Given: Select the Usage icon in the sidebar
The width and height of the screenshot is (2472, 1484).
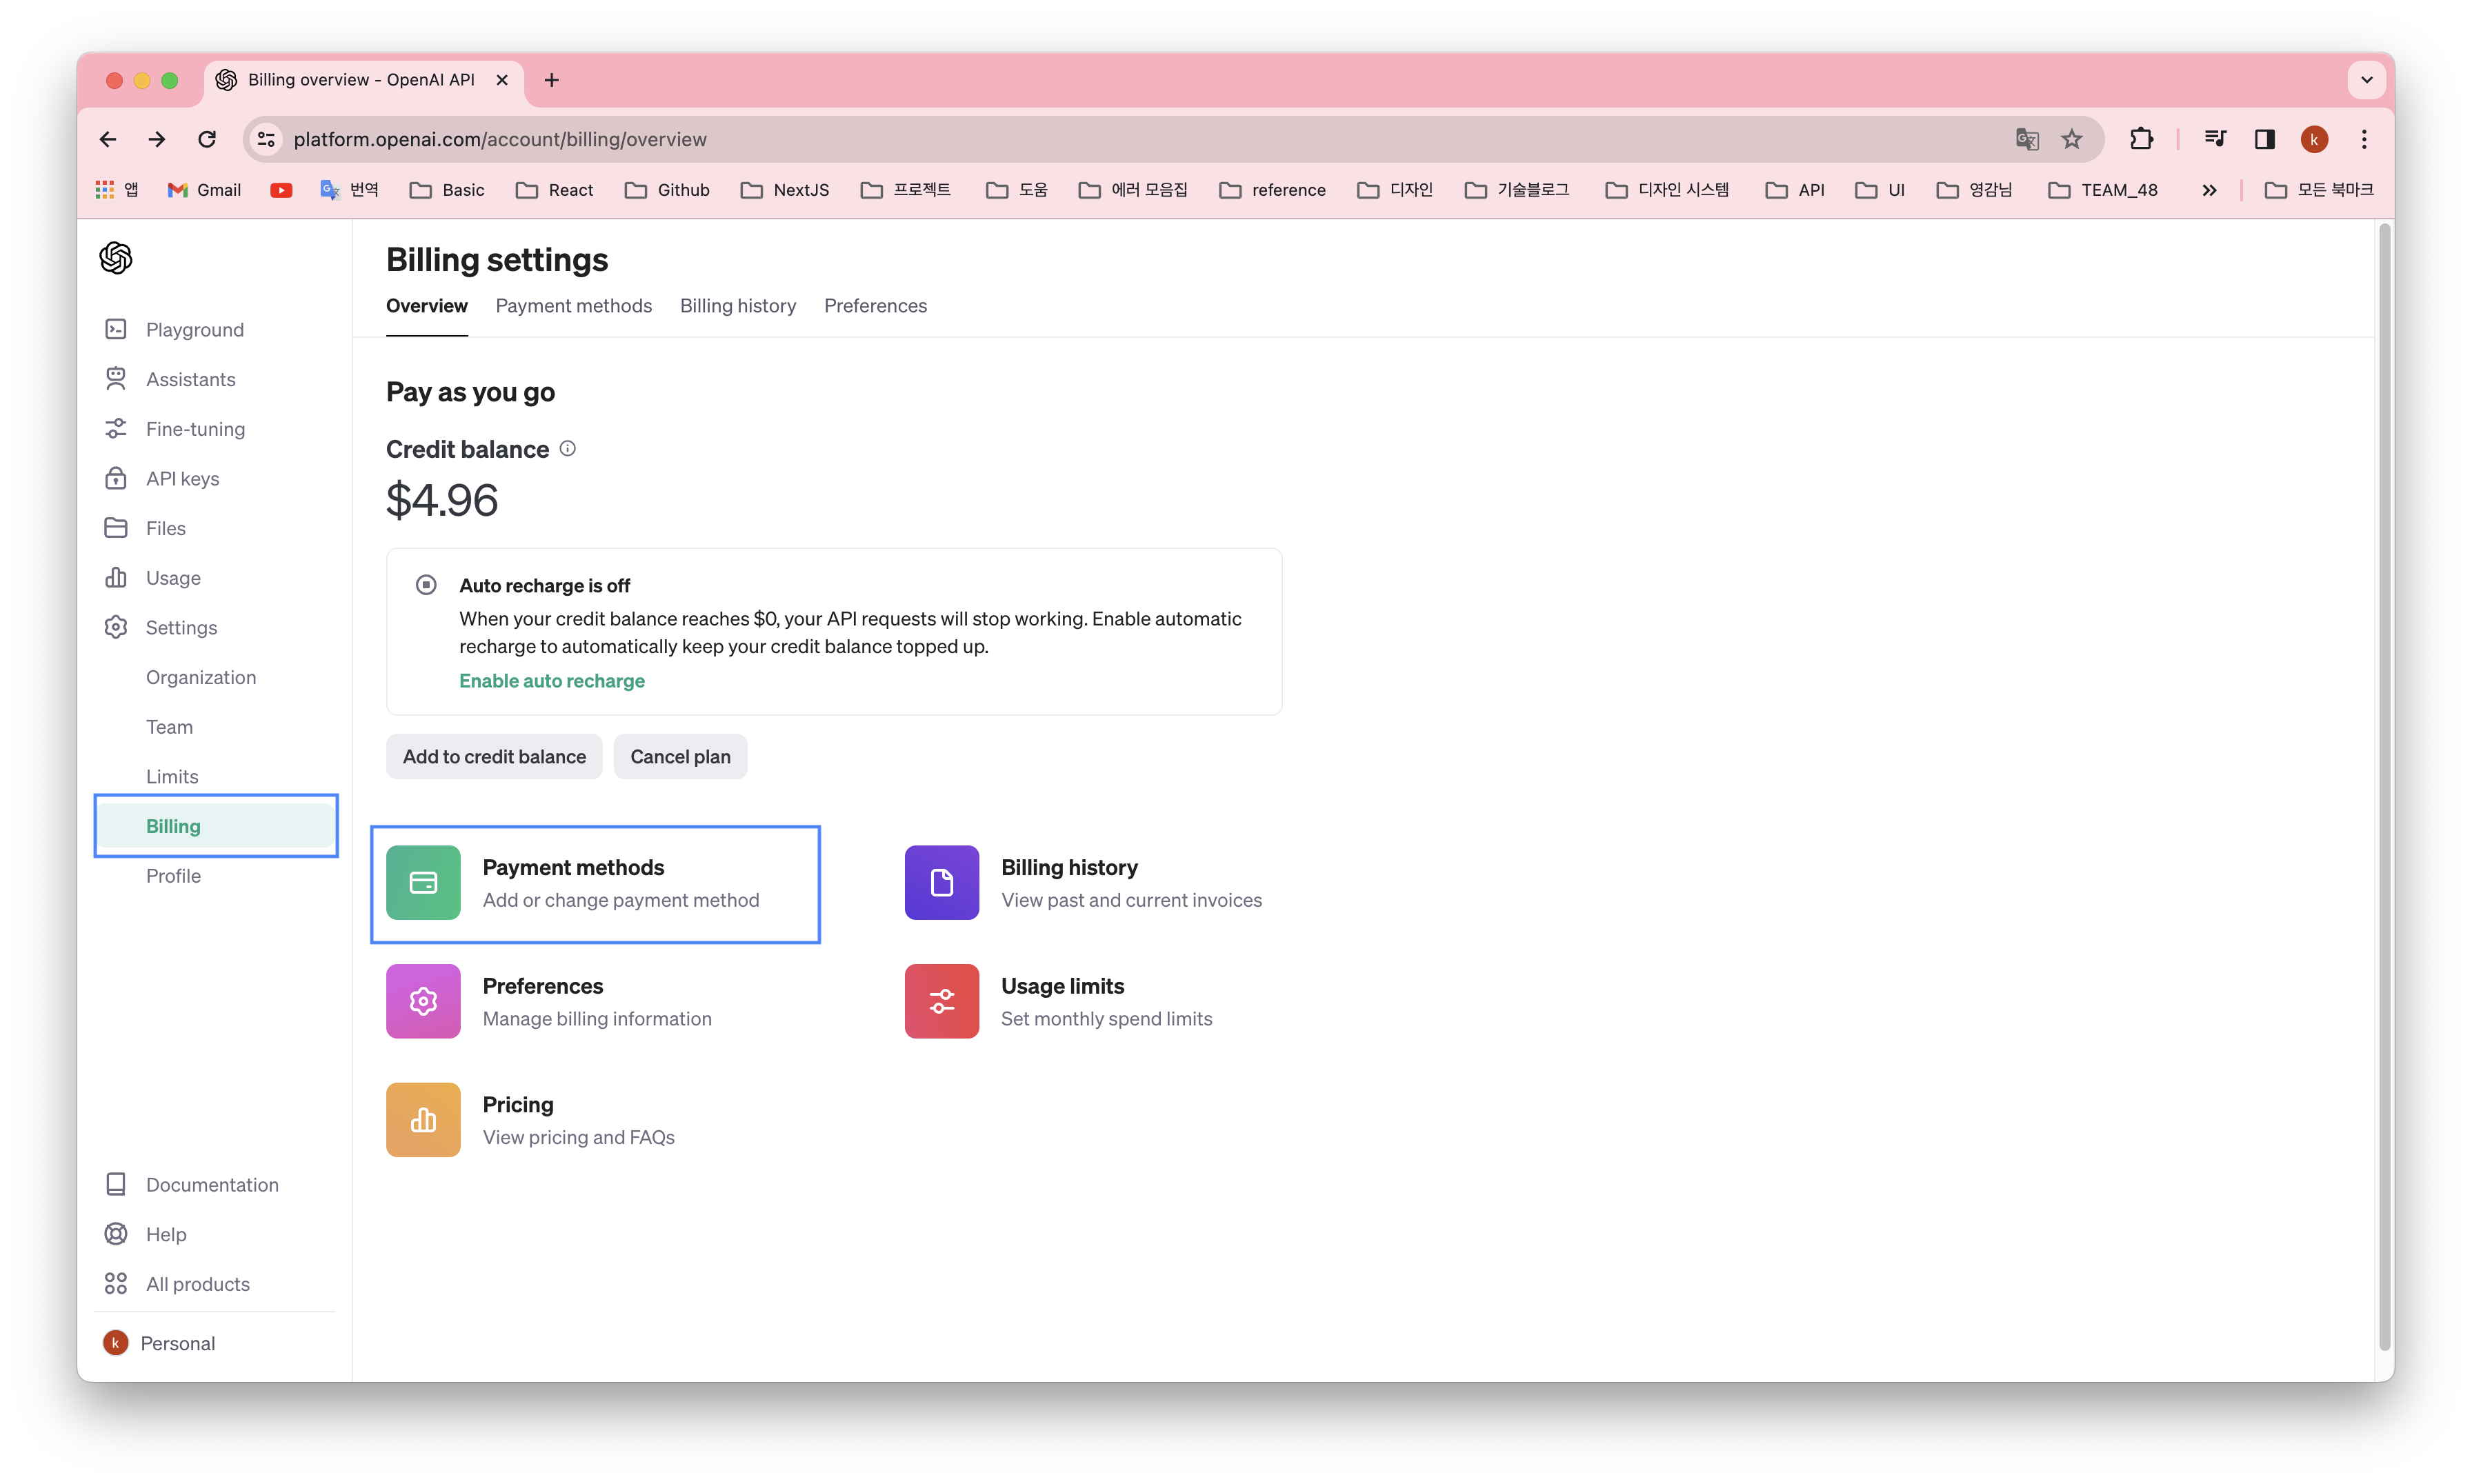Looking at the screenshot, I should pos(116,577).
